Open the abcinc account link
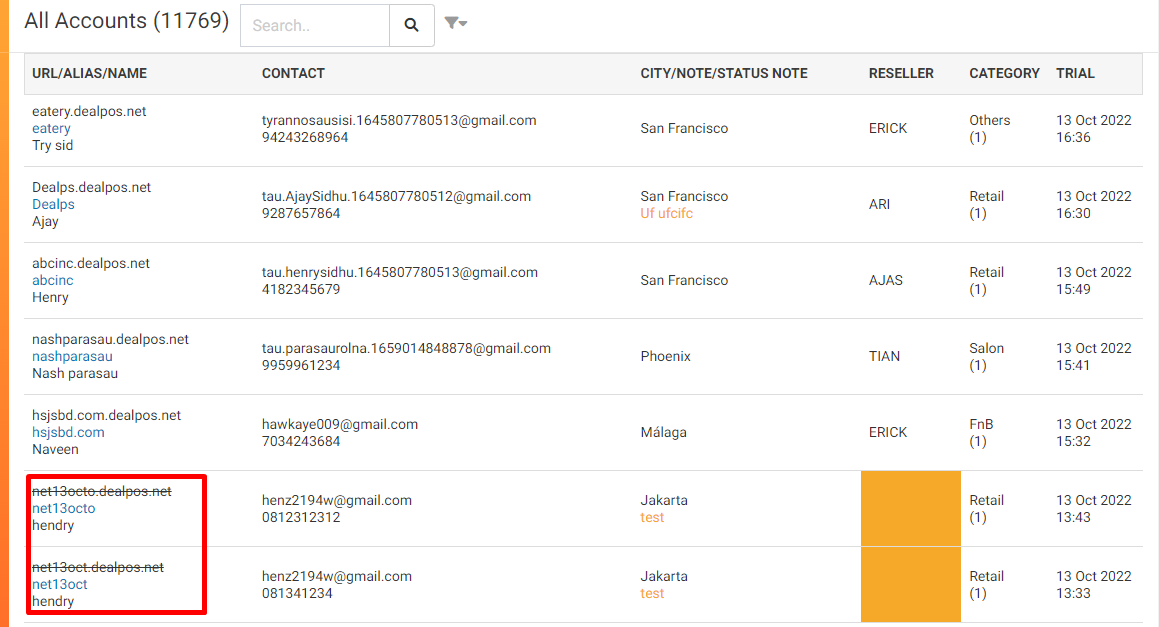This screenshot has height=627, width=1159. point(52,281)
